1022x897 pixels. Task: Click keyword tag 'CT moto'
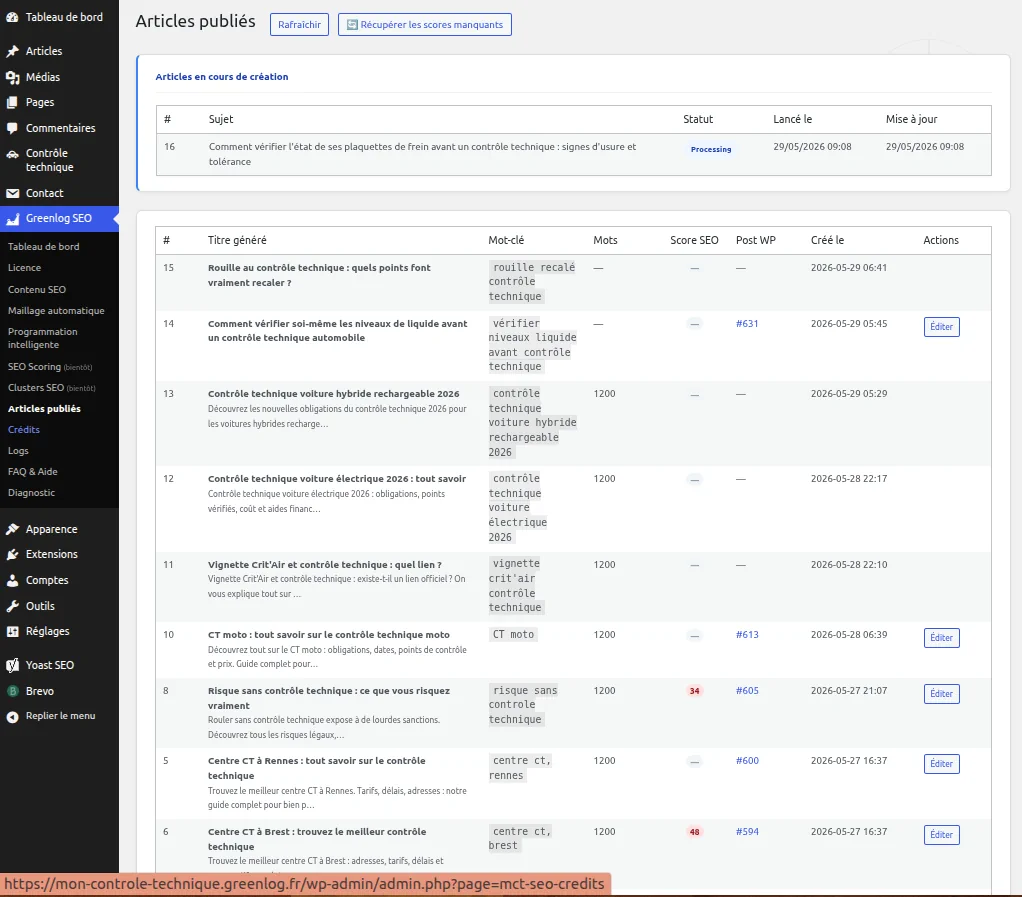pos(513,634)
